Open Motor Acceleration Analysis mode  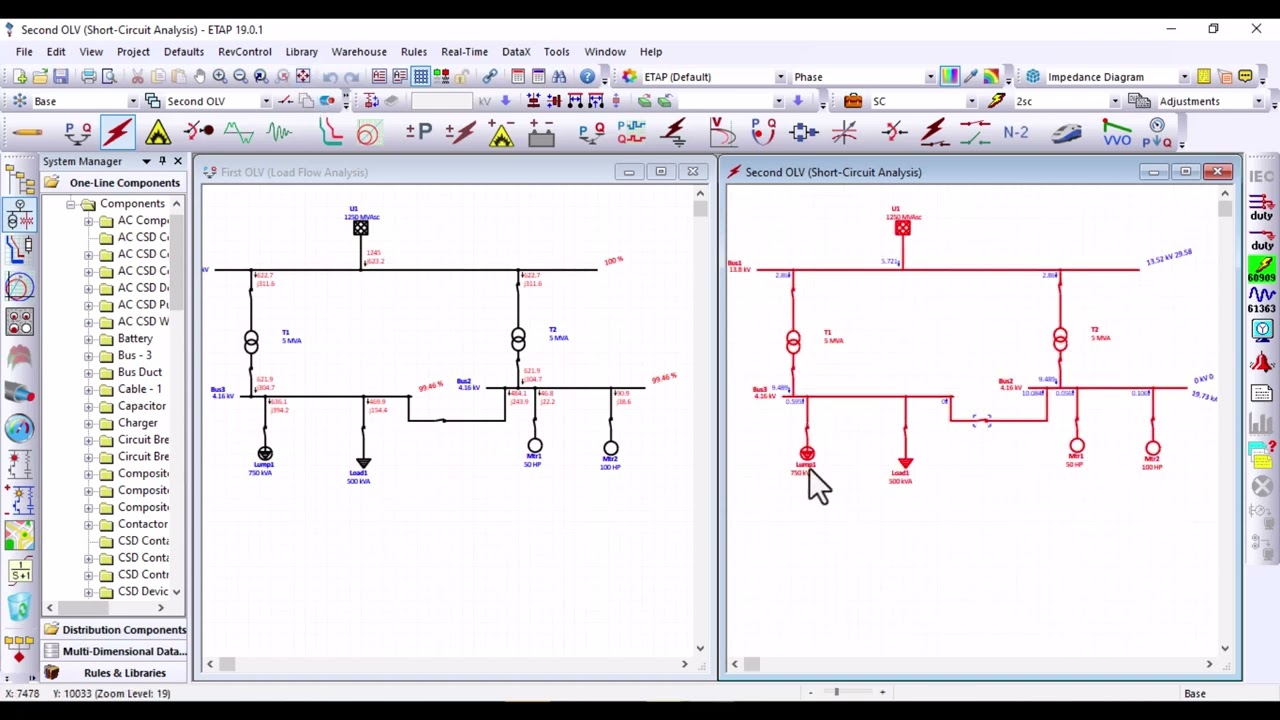(x=199, y=132)
